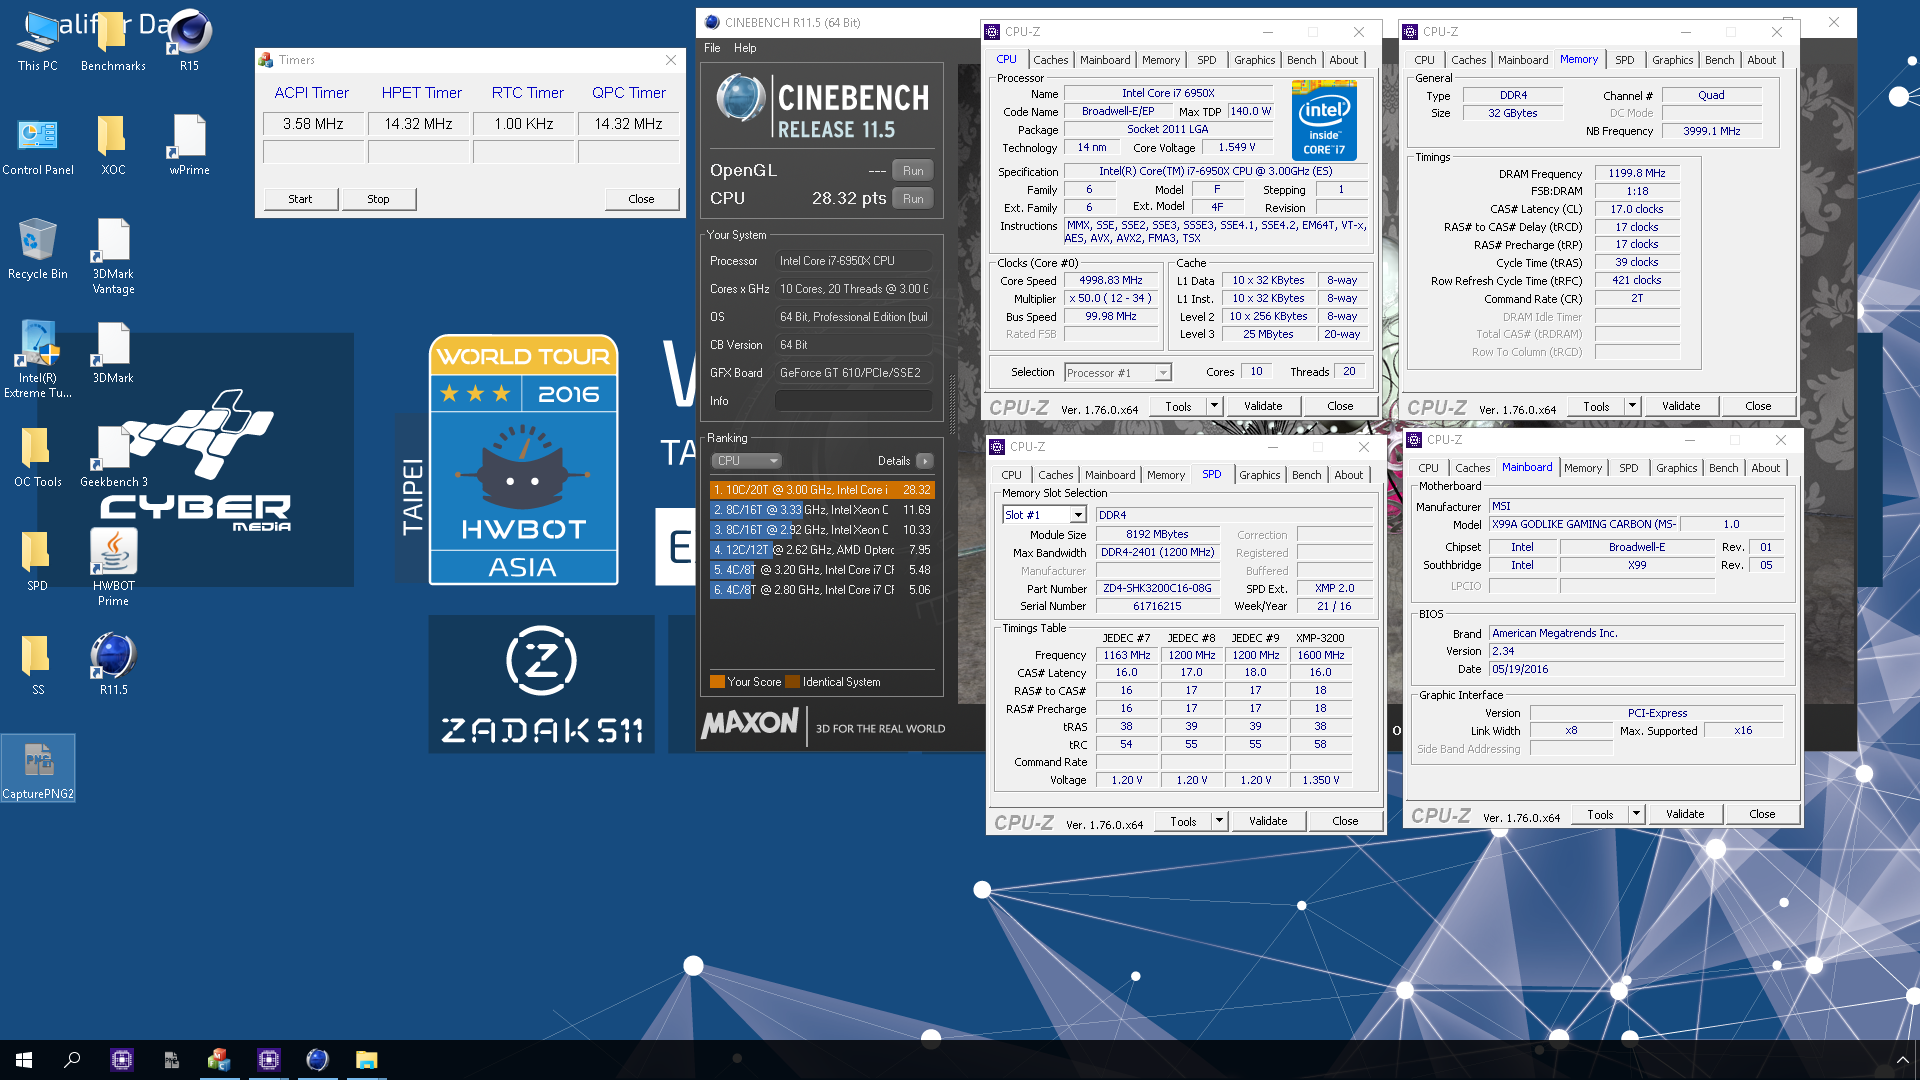This screenshot has height=1080, width=1920.
Task: Open Control Panel desktop icon
Action: [x=38, y=146]
